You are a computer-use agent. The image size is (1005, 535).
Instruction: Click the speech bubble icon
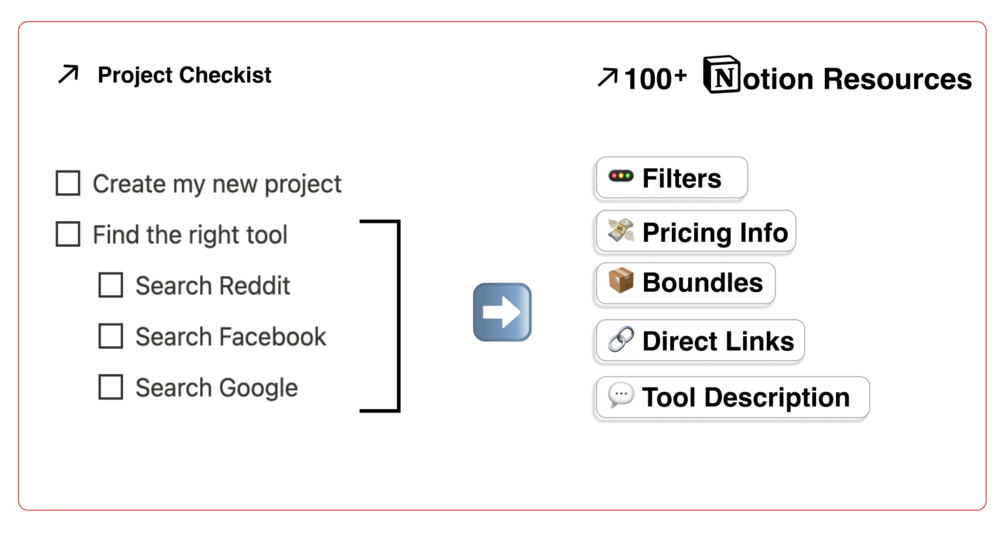click(x=621, y=396)
